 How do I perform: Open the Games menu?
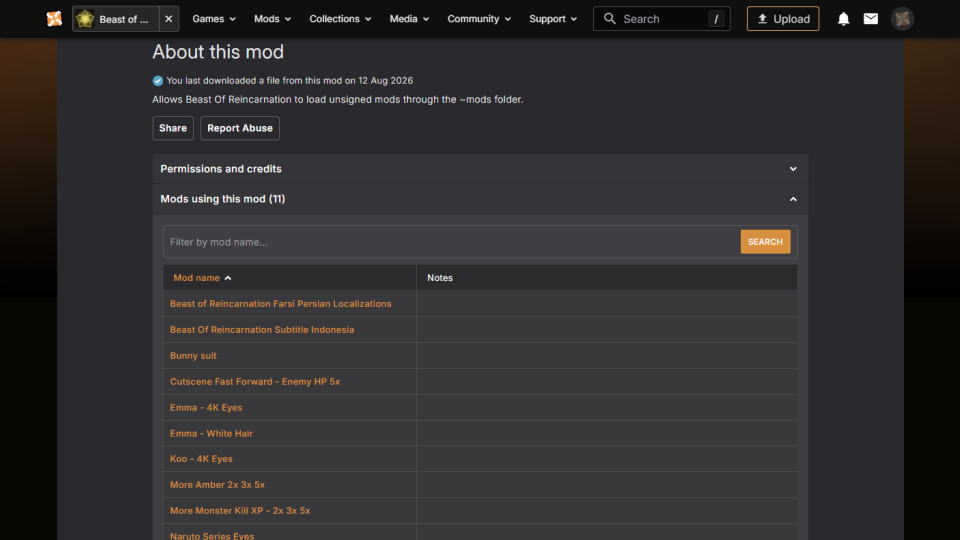[214, 19]
